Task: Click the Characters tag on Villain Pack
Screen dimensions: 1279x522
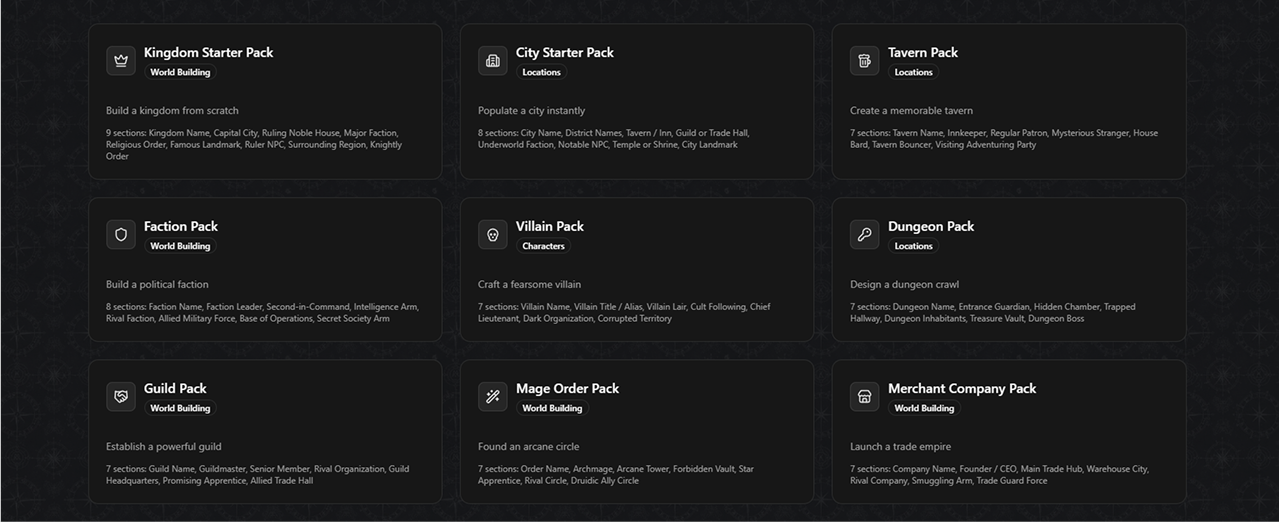Action: 543,246
